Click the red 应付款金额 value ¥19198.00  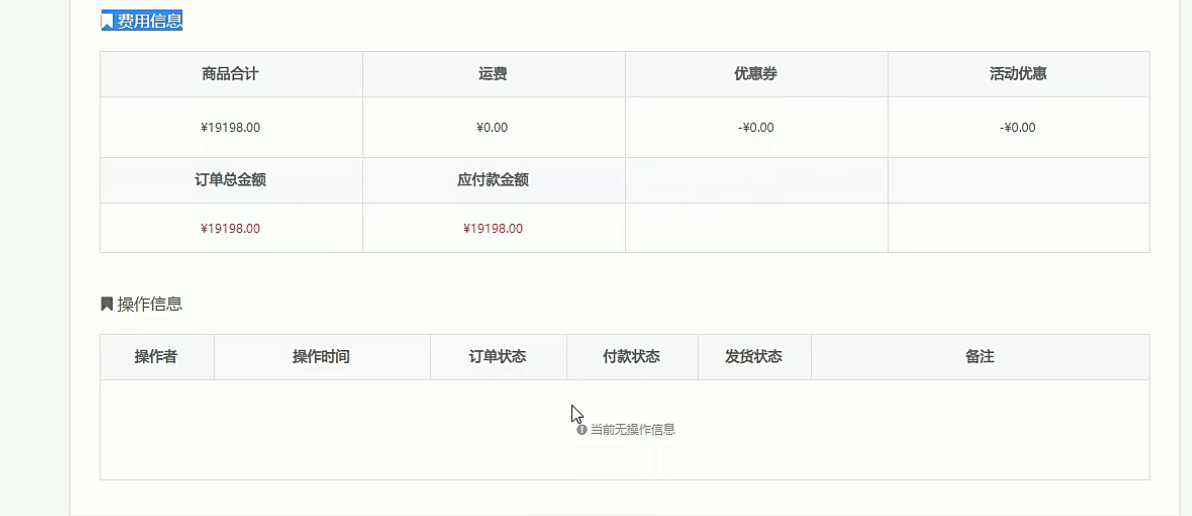coord(493,228)
